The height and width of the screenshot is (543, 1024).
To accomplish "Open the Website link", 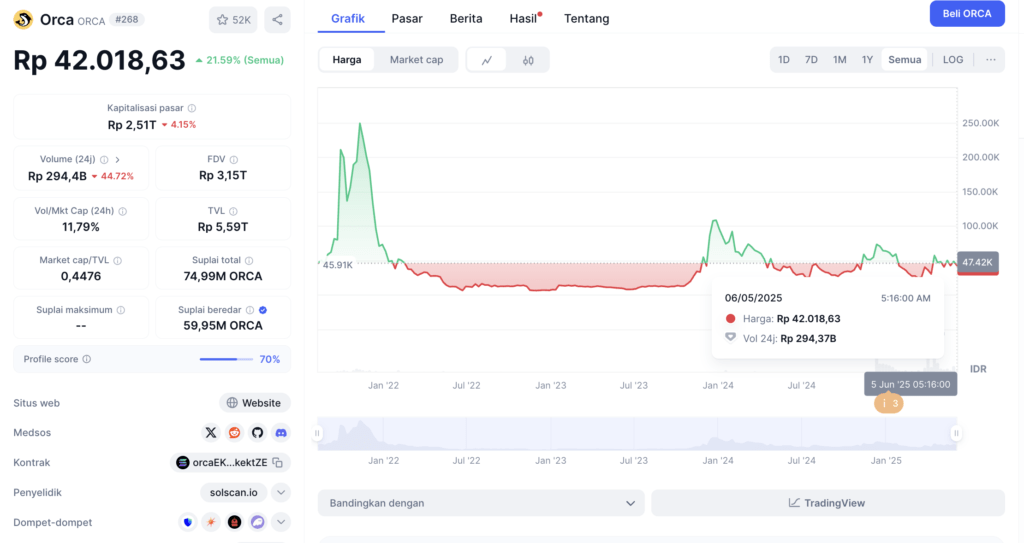I will [x=255, y=403].
